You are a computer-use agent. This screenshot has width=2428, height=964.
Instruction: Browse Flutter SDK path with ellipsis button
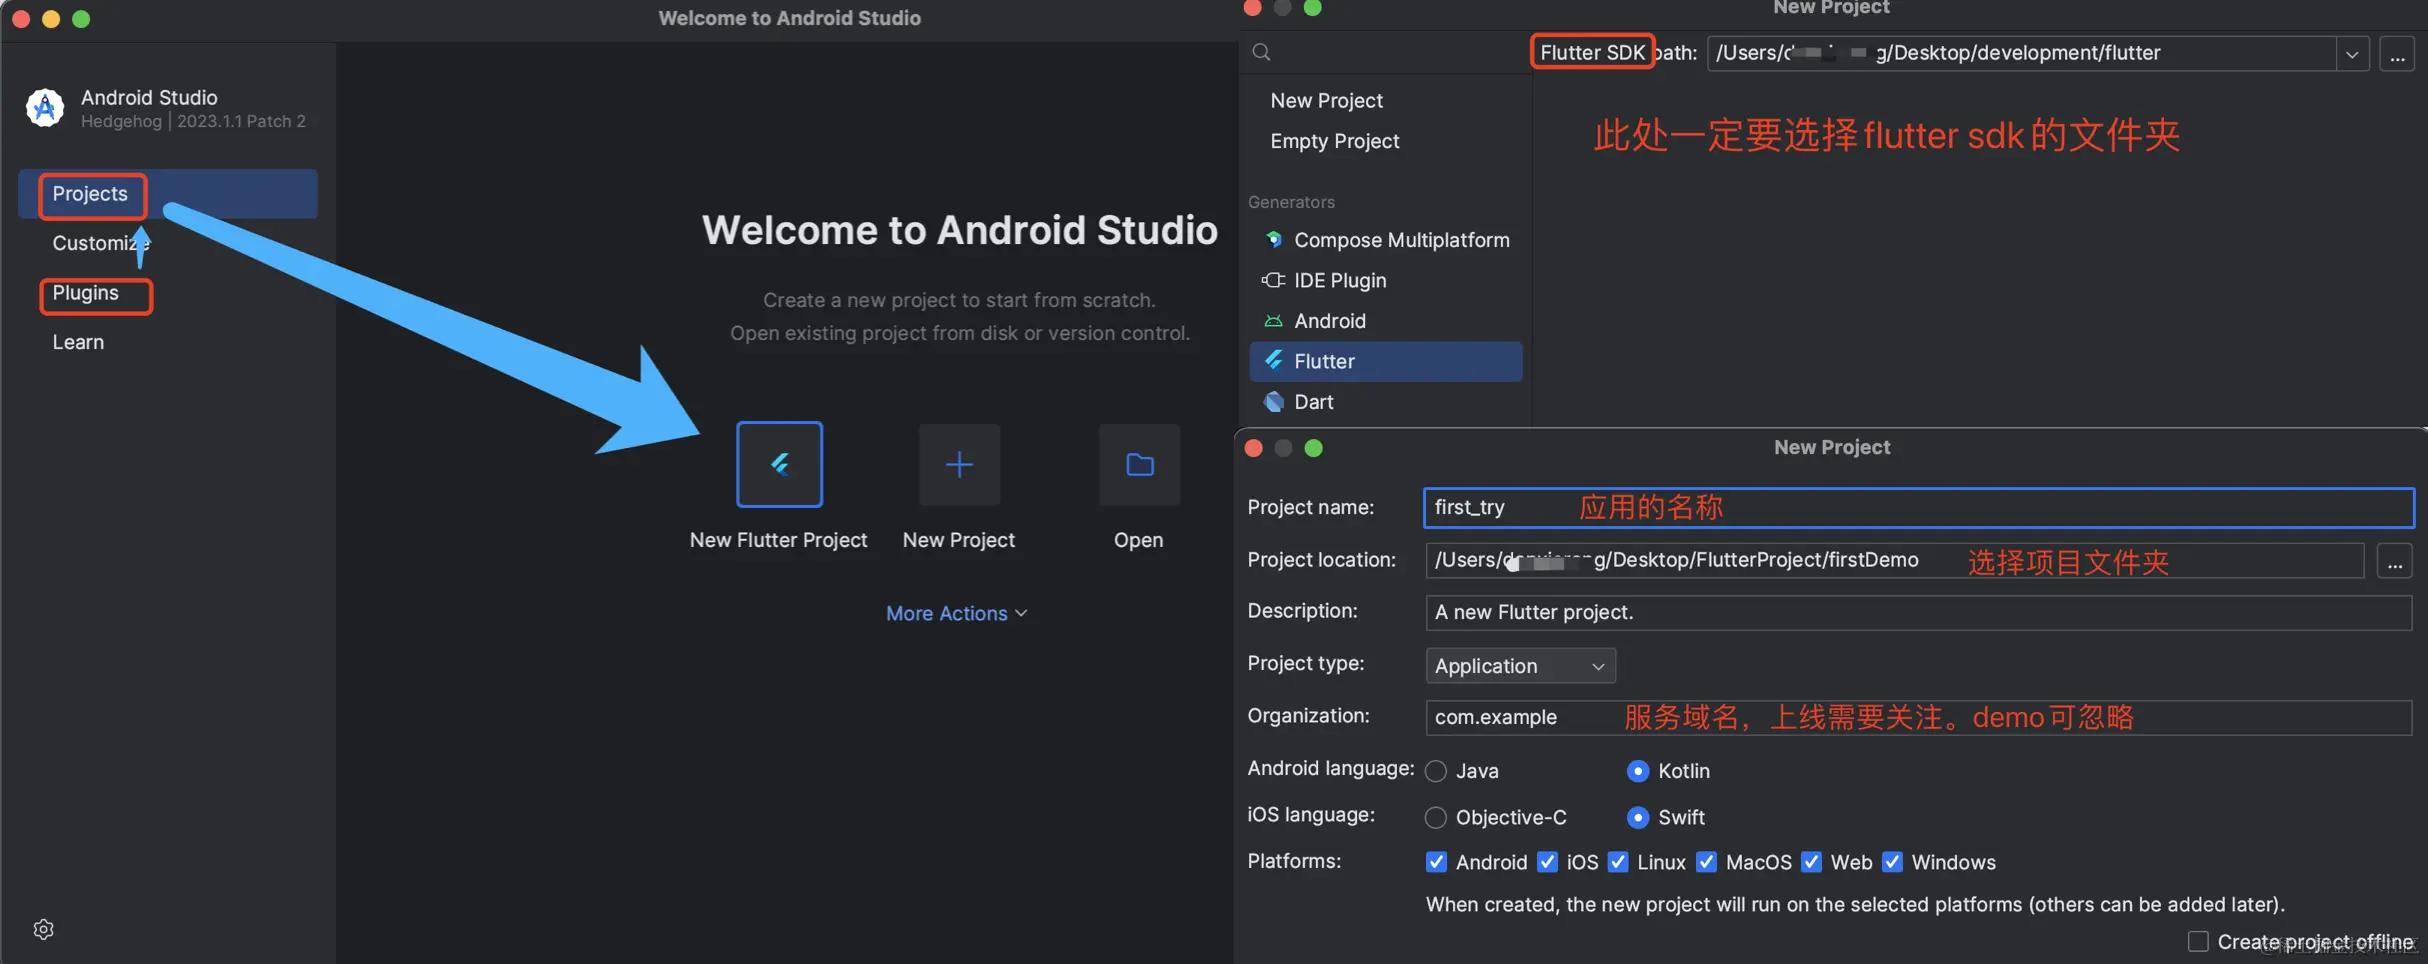(x=2397, y=53)
